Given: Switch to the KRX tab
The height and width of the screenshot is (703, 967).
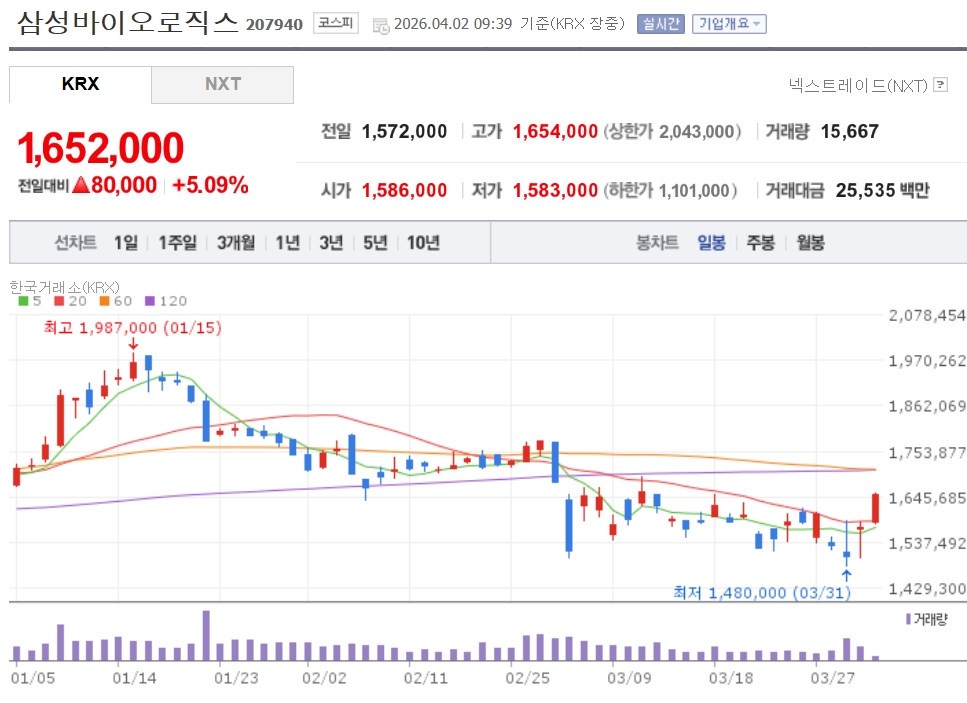Looking at the screenshot, I should click(80, 84).
